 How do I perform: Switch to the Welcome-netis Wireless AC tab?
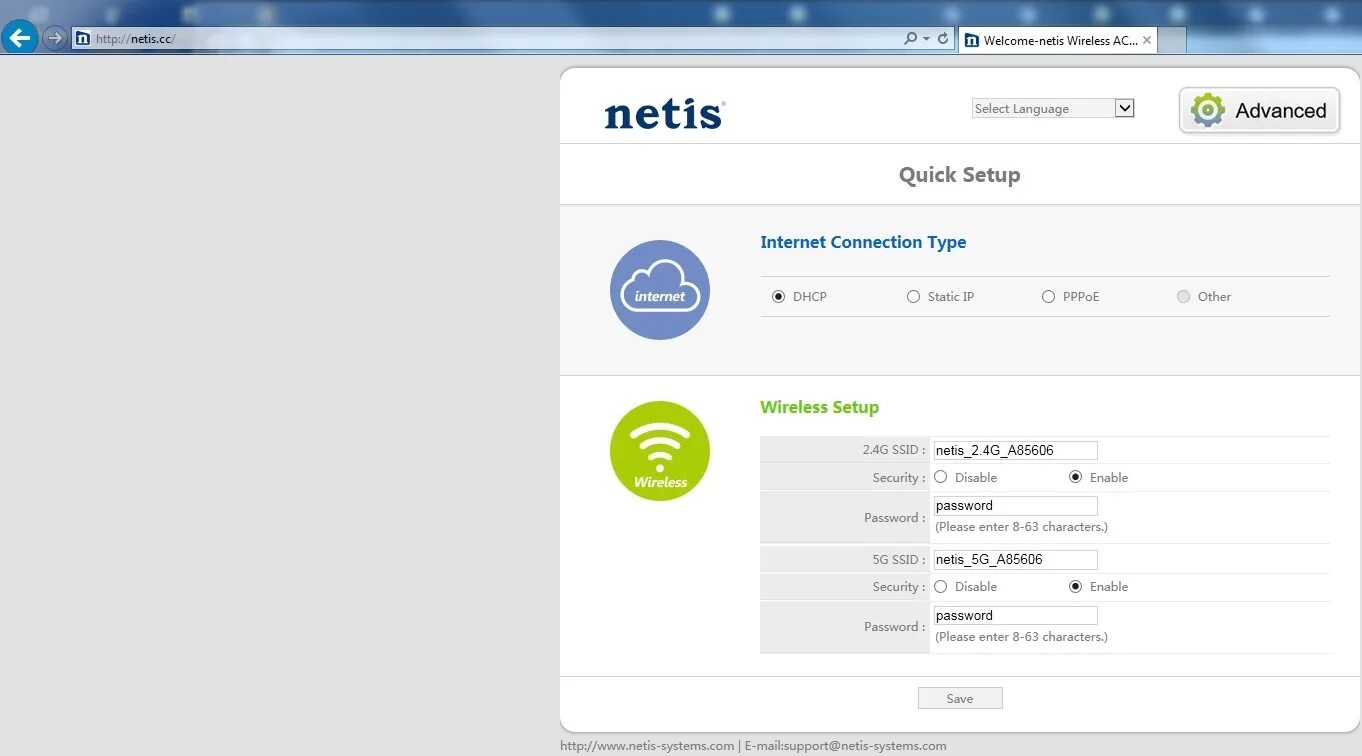tap(1057, 41)
